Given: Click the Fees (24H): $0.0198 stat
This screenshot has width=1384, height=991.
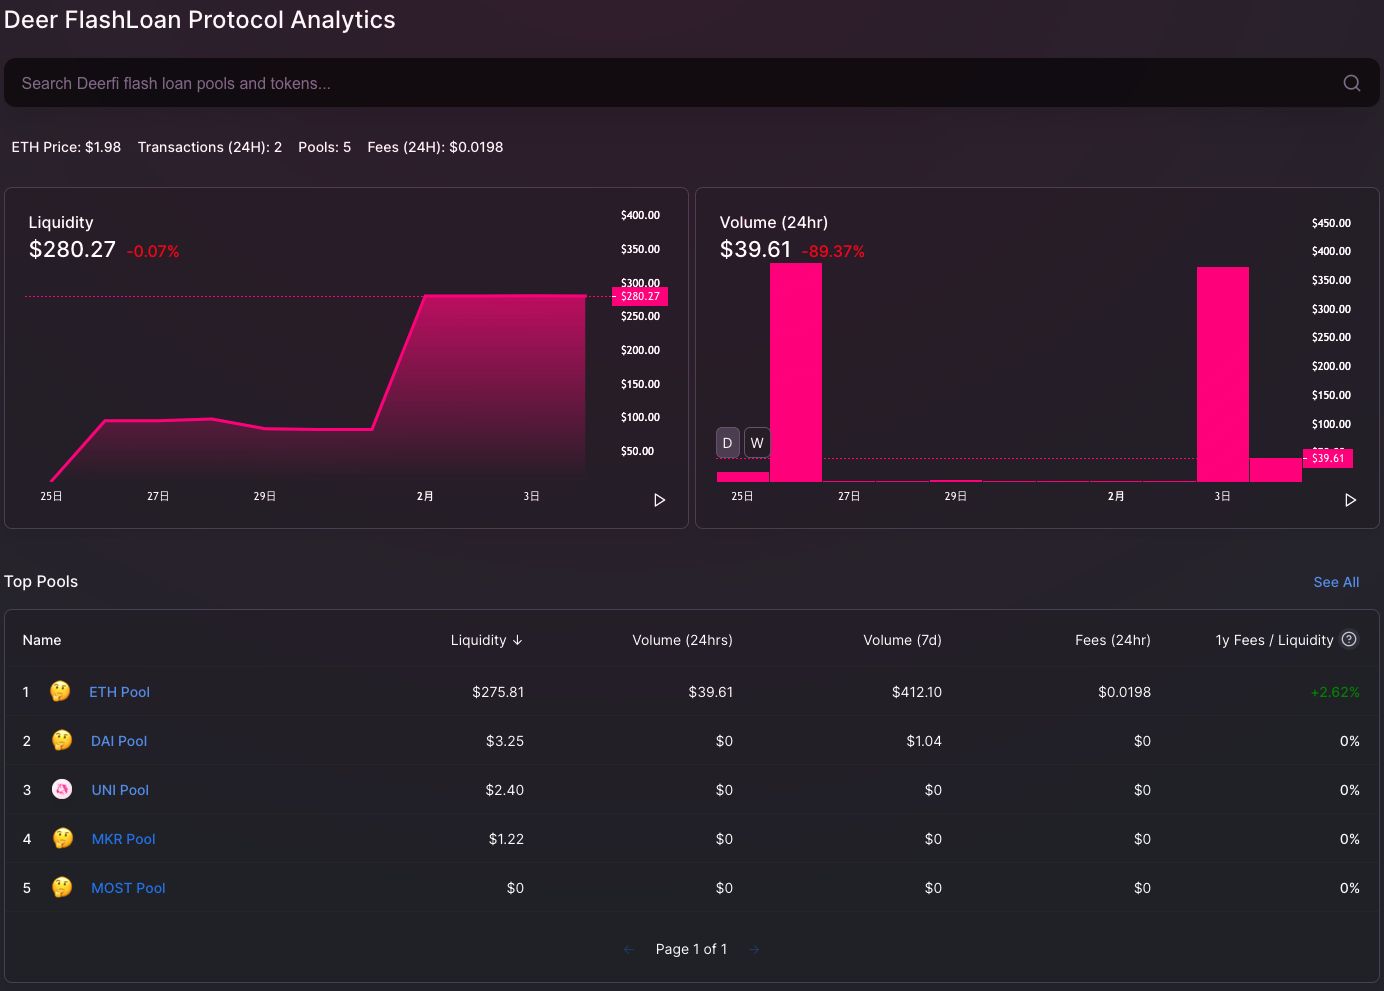Looking at the screenshot, I should tap(435, 147).
